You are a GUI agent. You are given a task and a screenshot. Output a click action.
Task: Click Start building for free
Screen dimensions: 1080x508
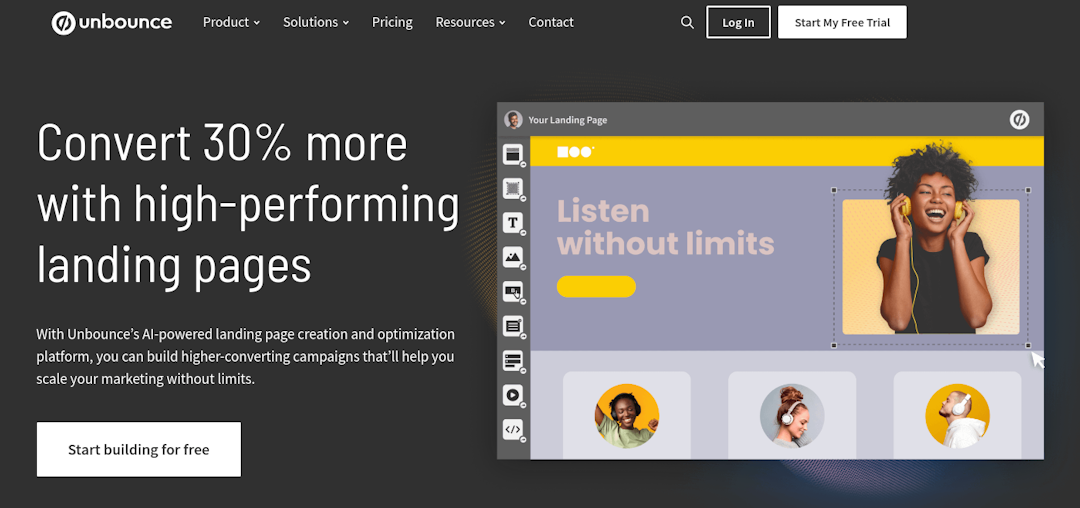coord(139,449)
